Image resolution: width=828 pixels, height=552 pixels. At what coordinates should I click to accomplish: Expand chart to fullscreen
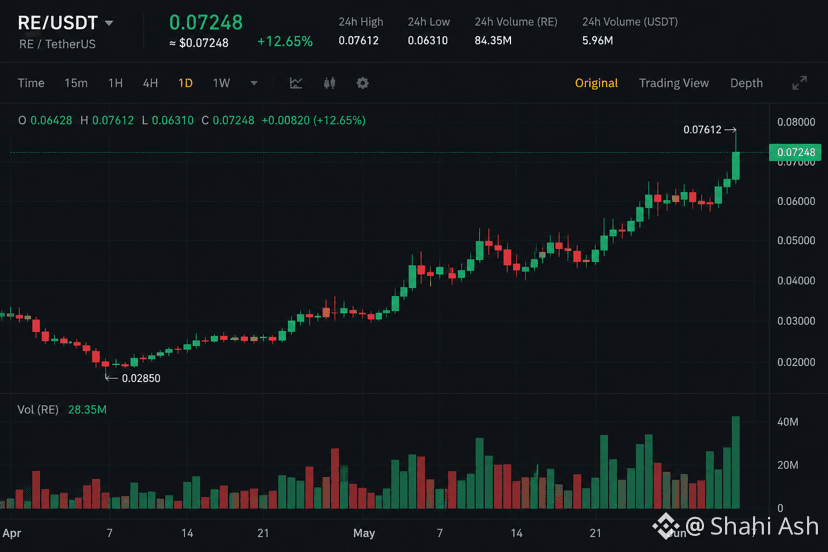[x=799, y=83]
